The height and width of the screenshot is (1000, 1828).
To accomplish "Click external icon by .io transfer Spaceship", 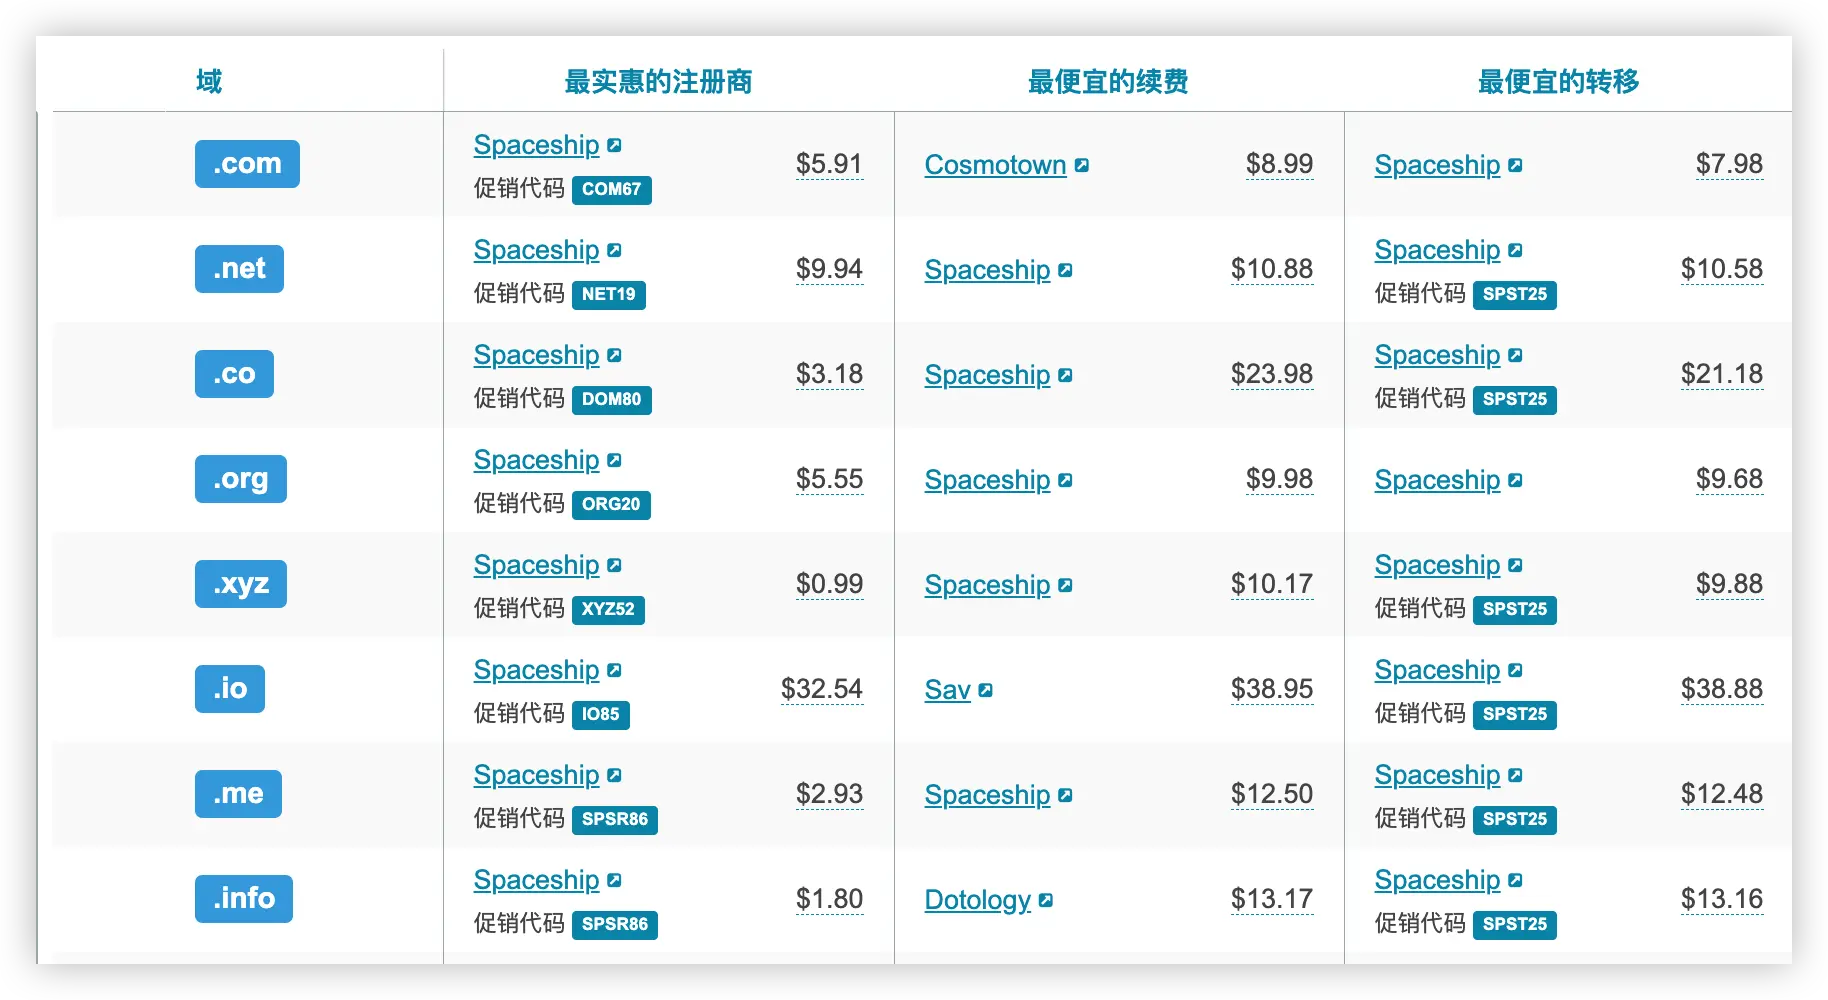I will pyautogui.click(x=1515, y=670).
